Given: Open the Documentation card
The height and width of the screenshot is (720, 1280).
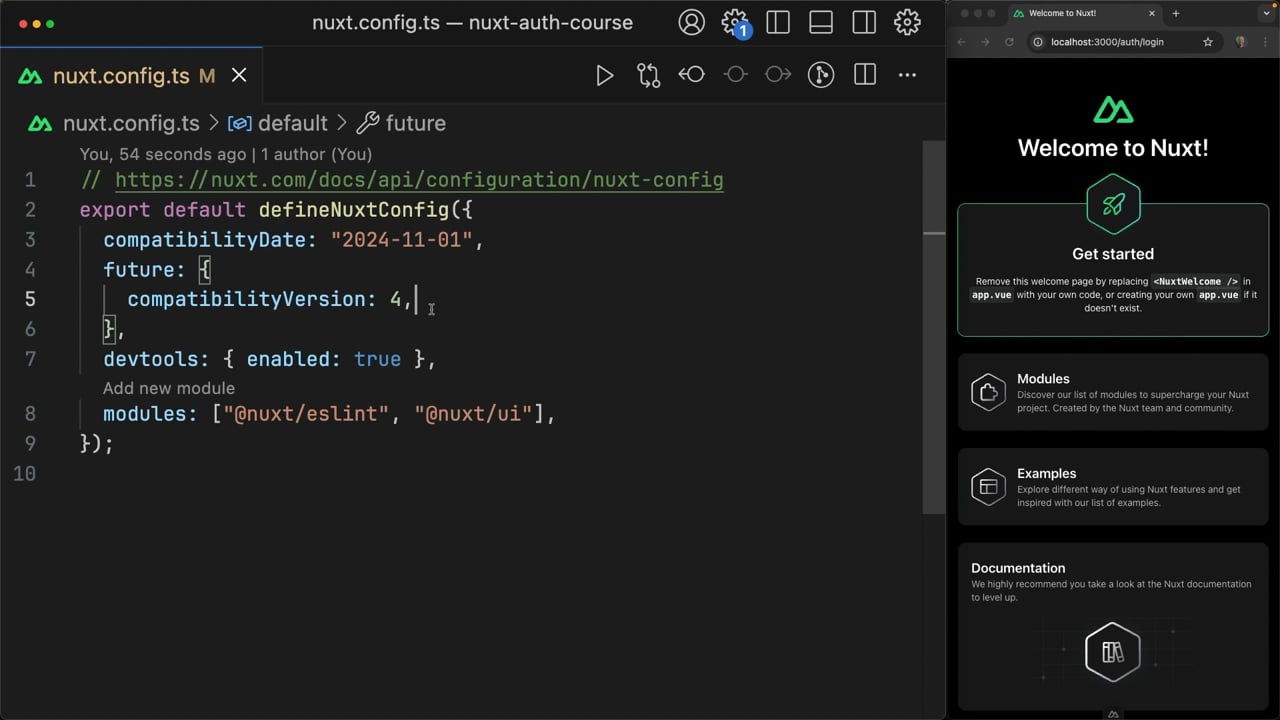Looking at the screenshot, I should pyautogui.click(x=1113, y=627).
